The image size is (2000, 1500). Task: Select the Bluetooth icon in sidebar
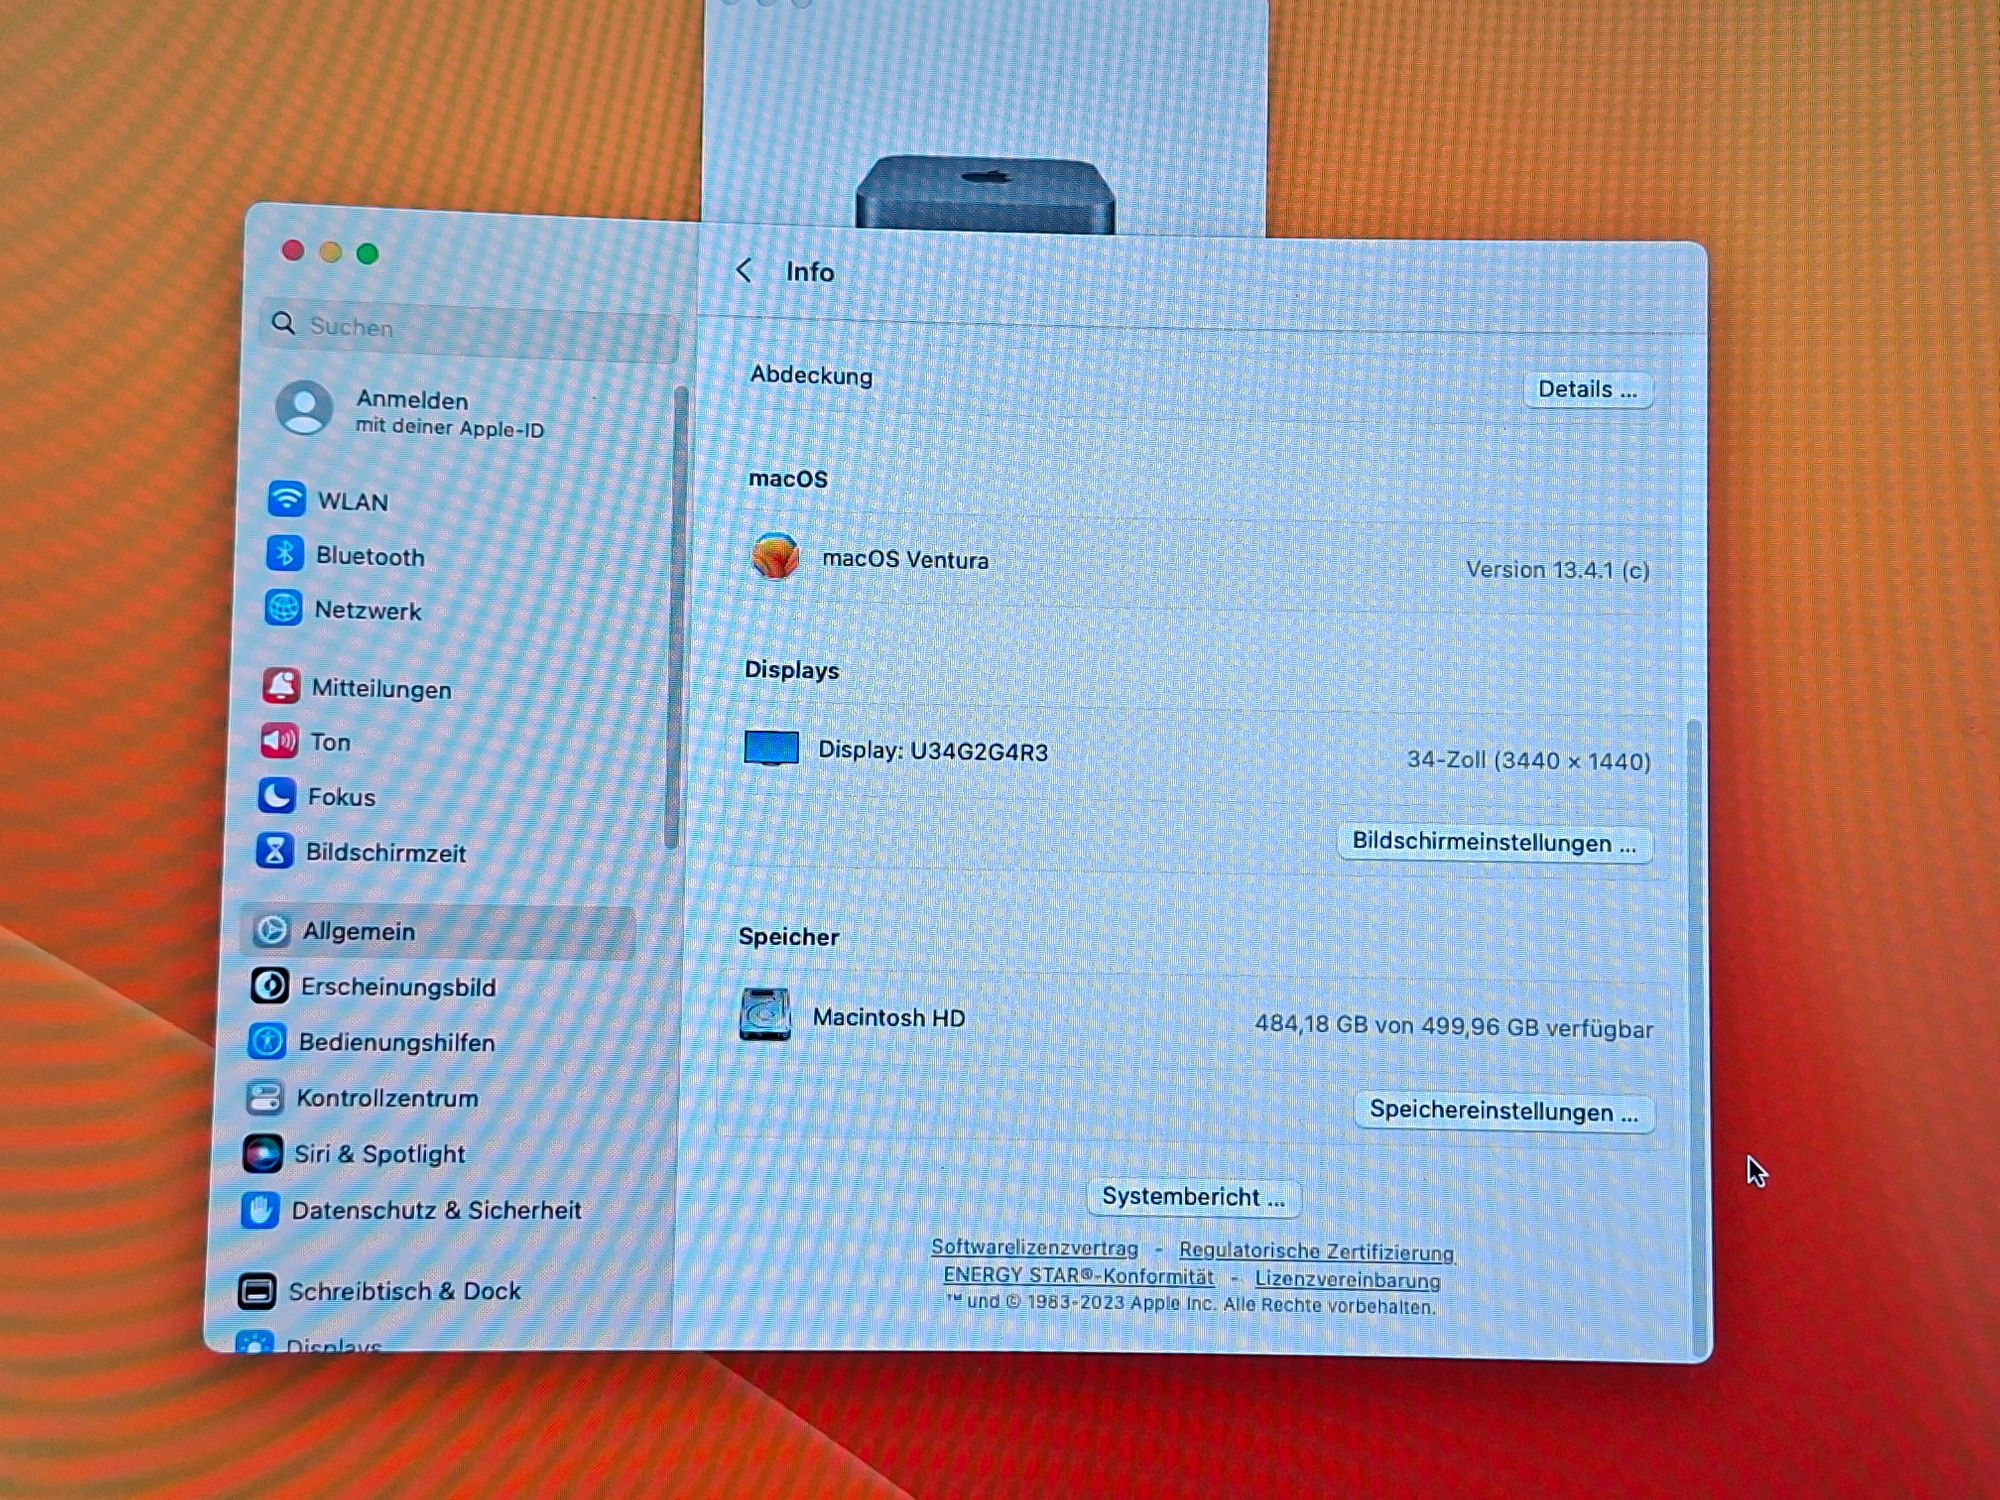(285, 554)
